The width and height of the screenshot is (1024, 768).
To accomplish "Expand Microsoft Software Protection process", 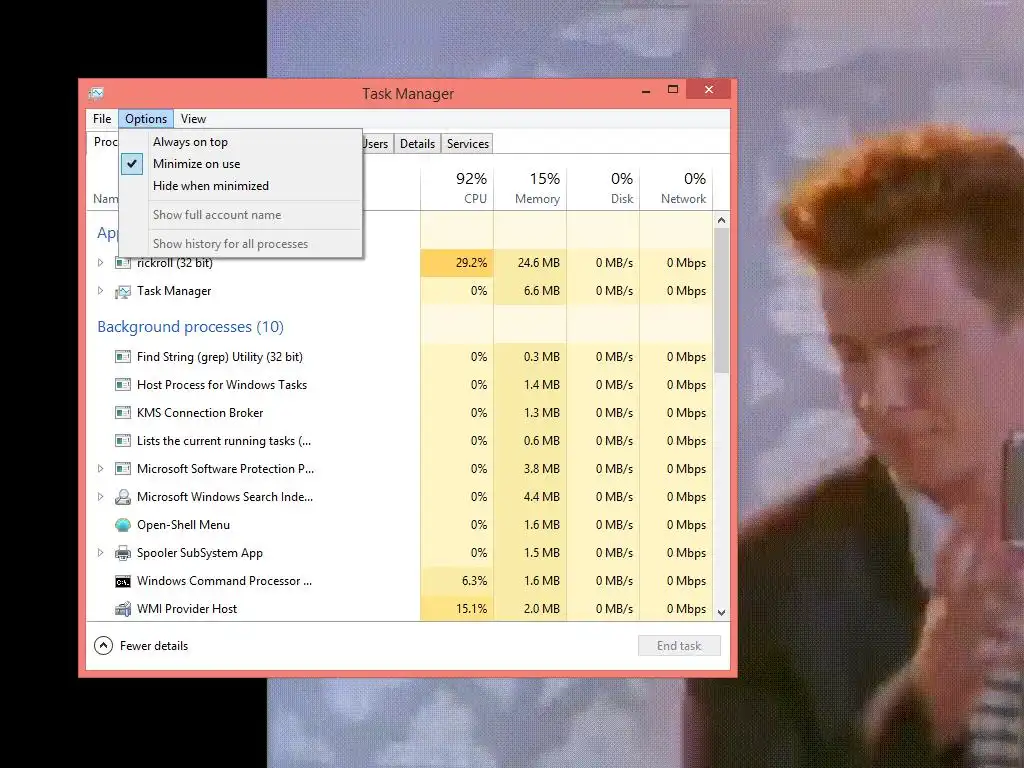I will (x=100, y=468).
